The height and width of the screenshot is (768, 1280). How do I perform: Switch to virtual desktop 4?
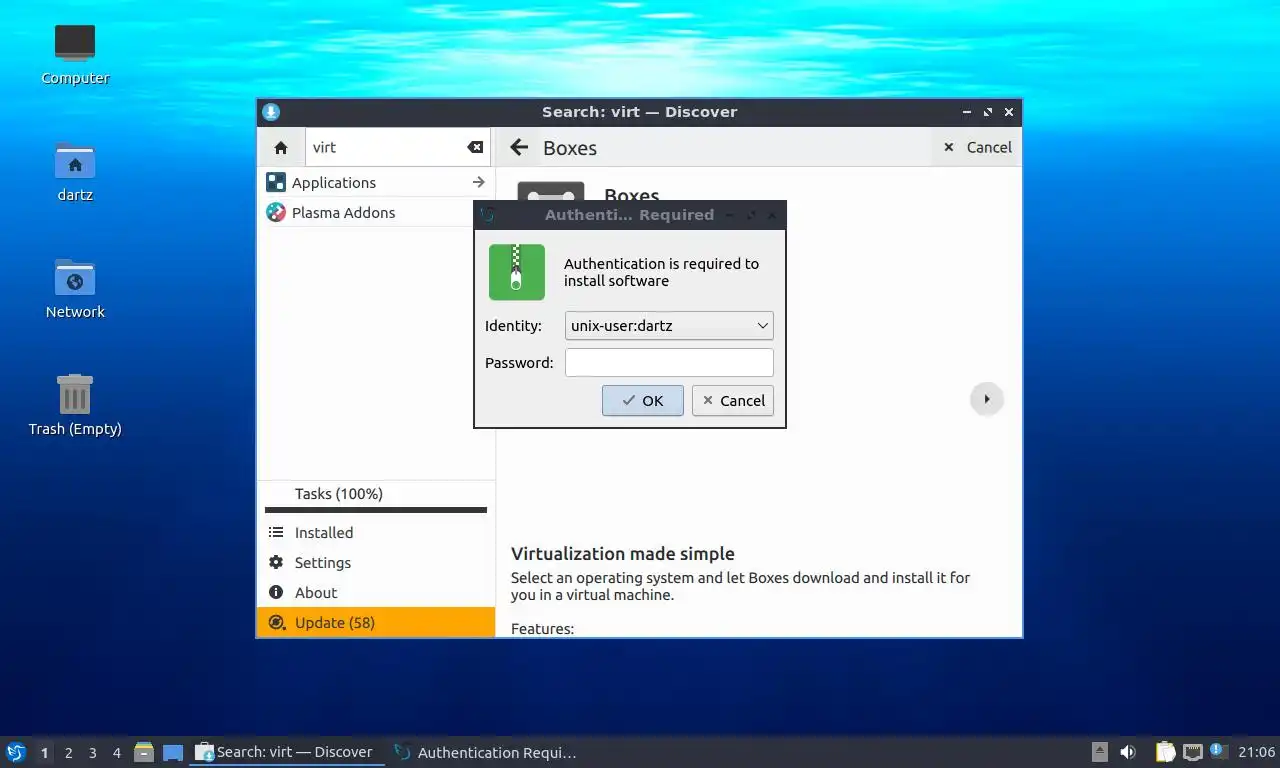click(x=117, y=753)
